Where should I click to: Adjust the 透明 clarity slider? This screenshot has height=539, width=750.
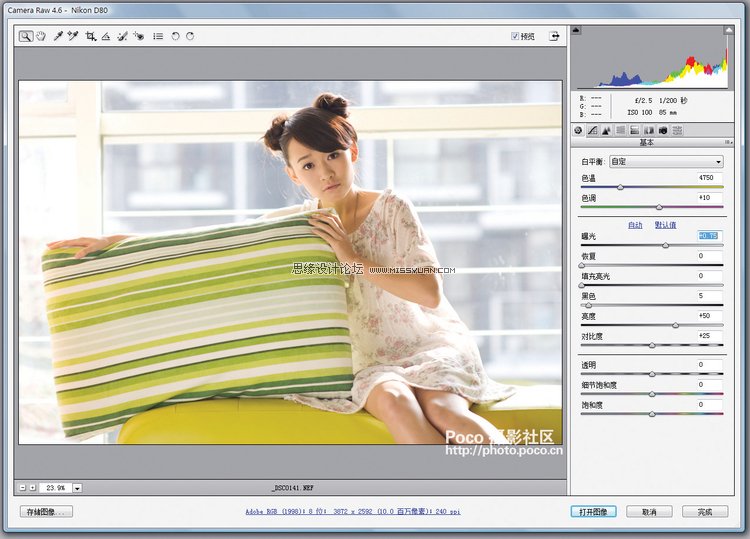tap(652, 374)
